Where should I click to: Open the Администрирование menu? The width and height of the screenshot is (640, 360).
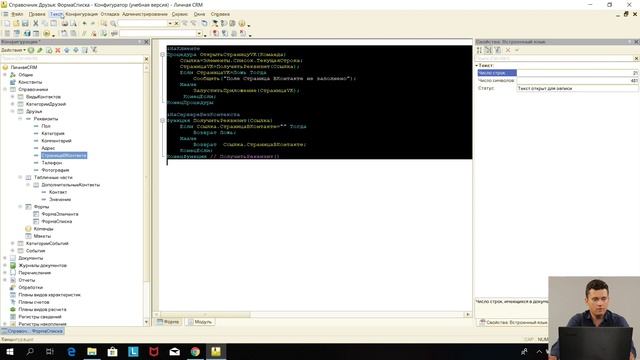coord(145,14)
